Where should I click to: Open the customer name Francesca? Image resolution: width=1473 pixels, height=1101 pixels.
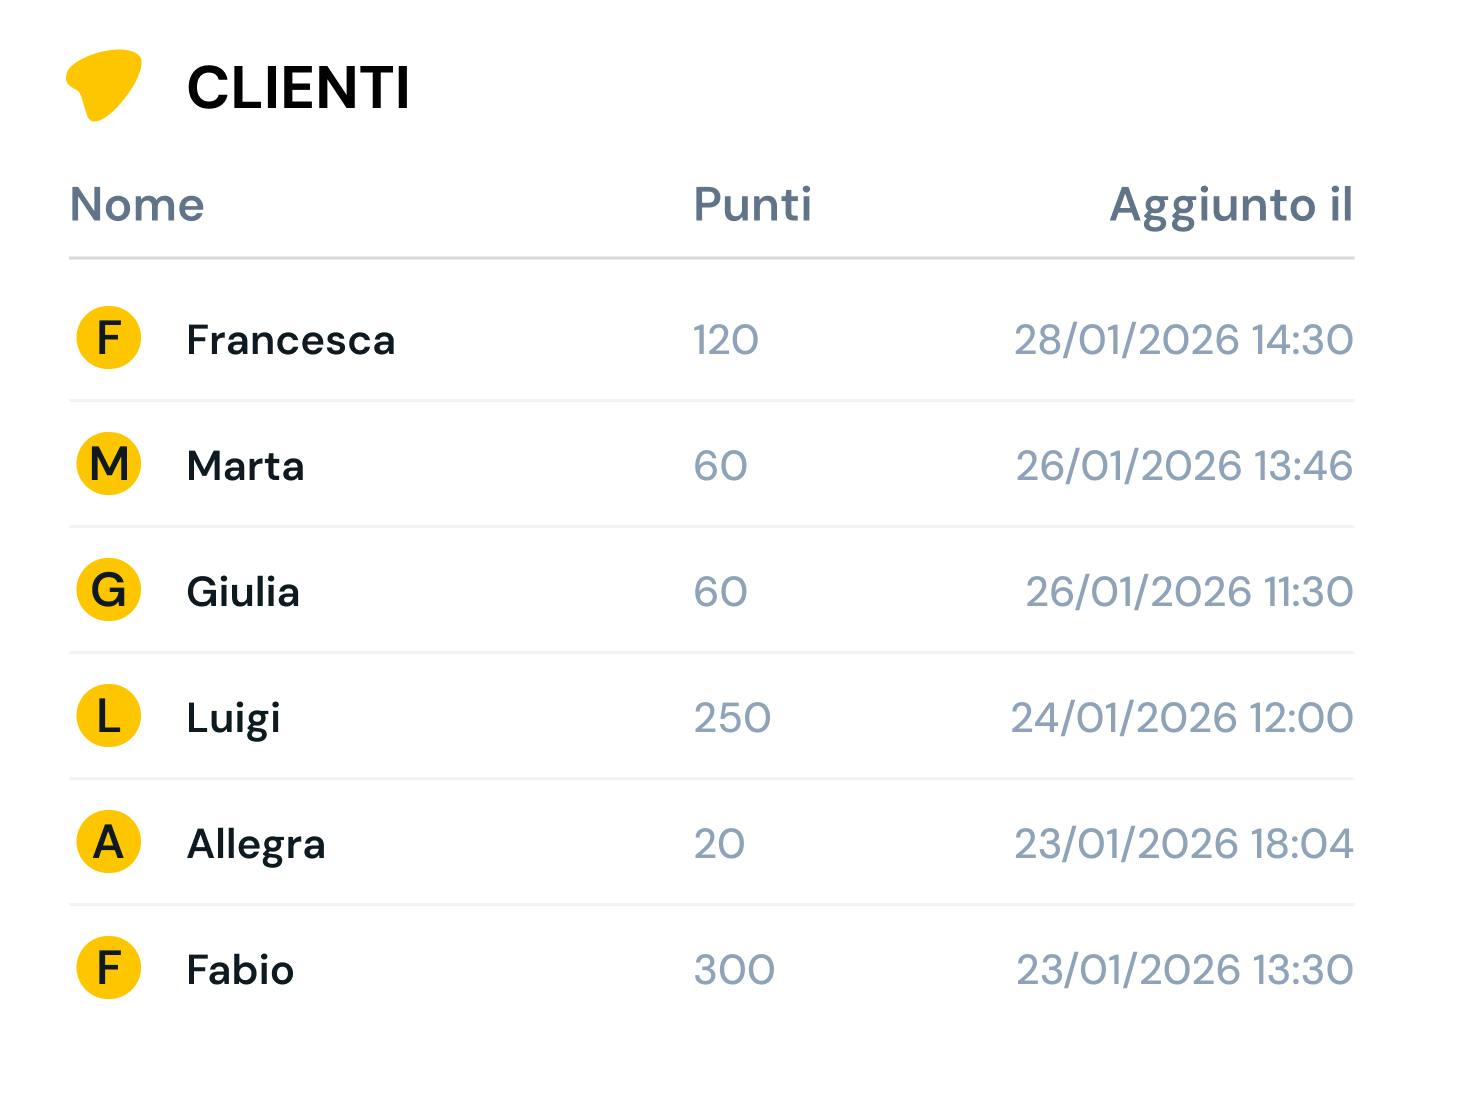[x=290, y=340]
